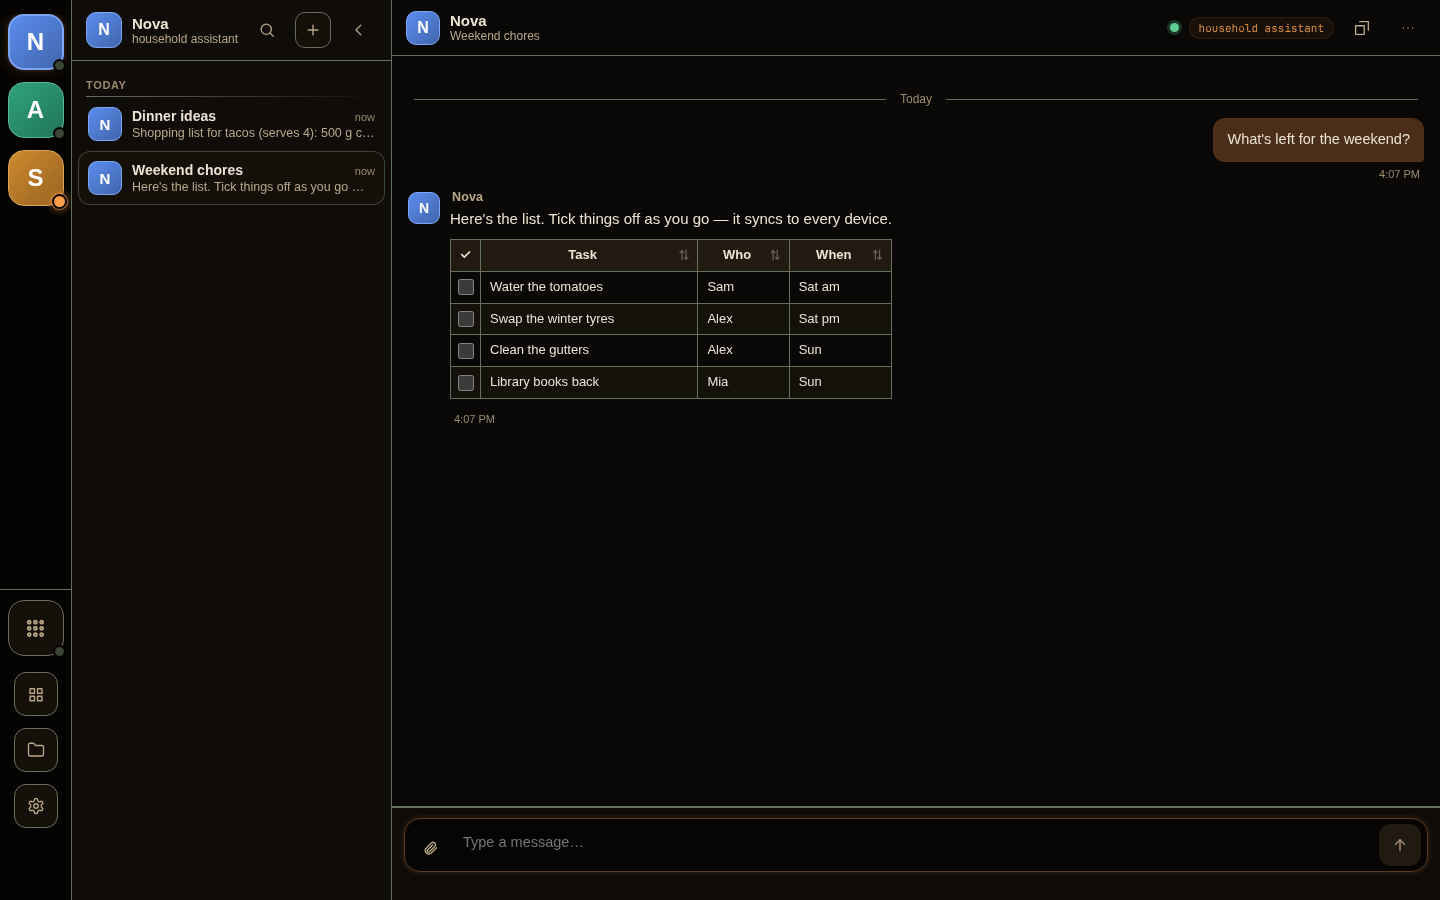This screenshot has width=1440, height=900.
Task: Click the Nova avatar in chat header
Action: pyautogui.click(x=423, y=28)
